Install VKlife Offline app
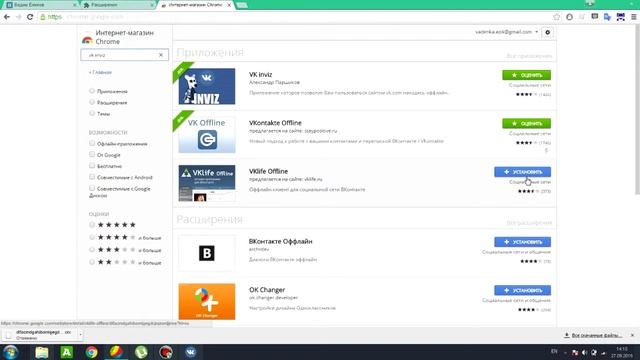The width and height of the screenshot is (640, 360). coord(522,172)
